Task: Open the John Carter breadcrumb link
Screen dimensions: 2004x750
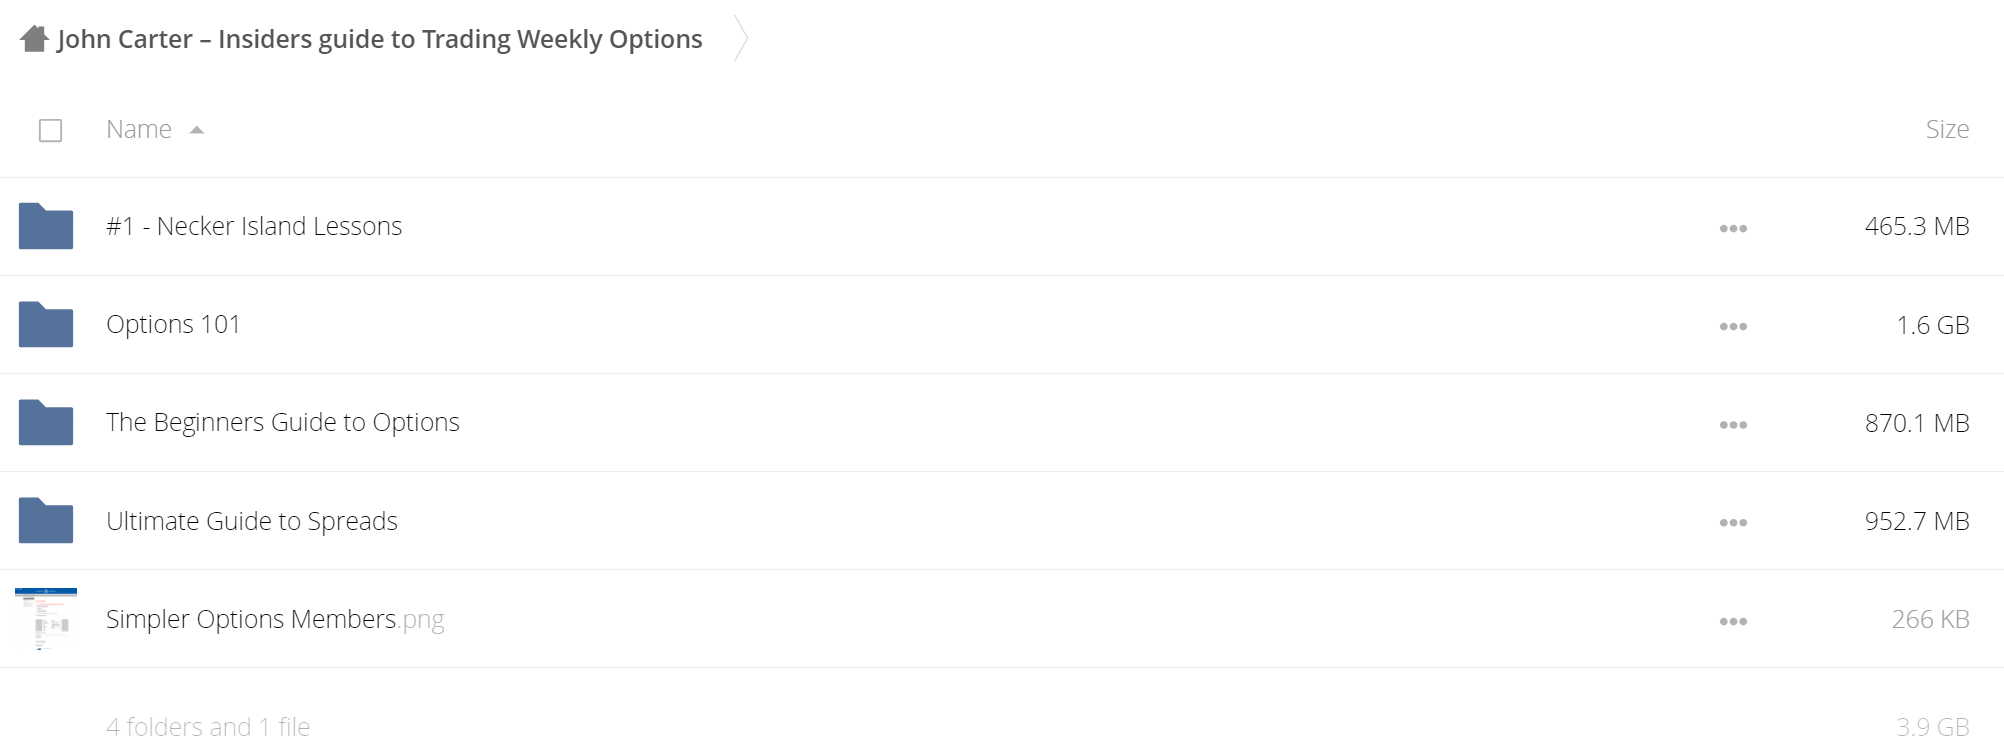Action: [x=380, y=39]
